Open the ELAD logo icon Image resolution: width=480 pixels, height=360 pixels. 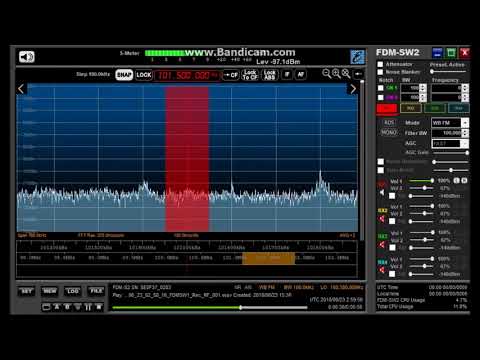coord(357,57)
